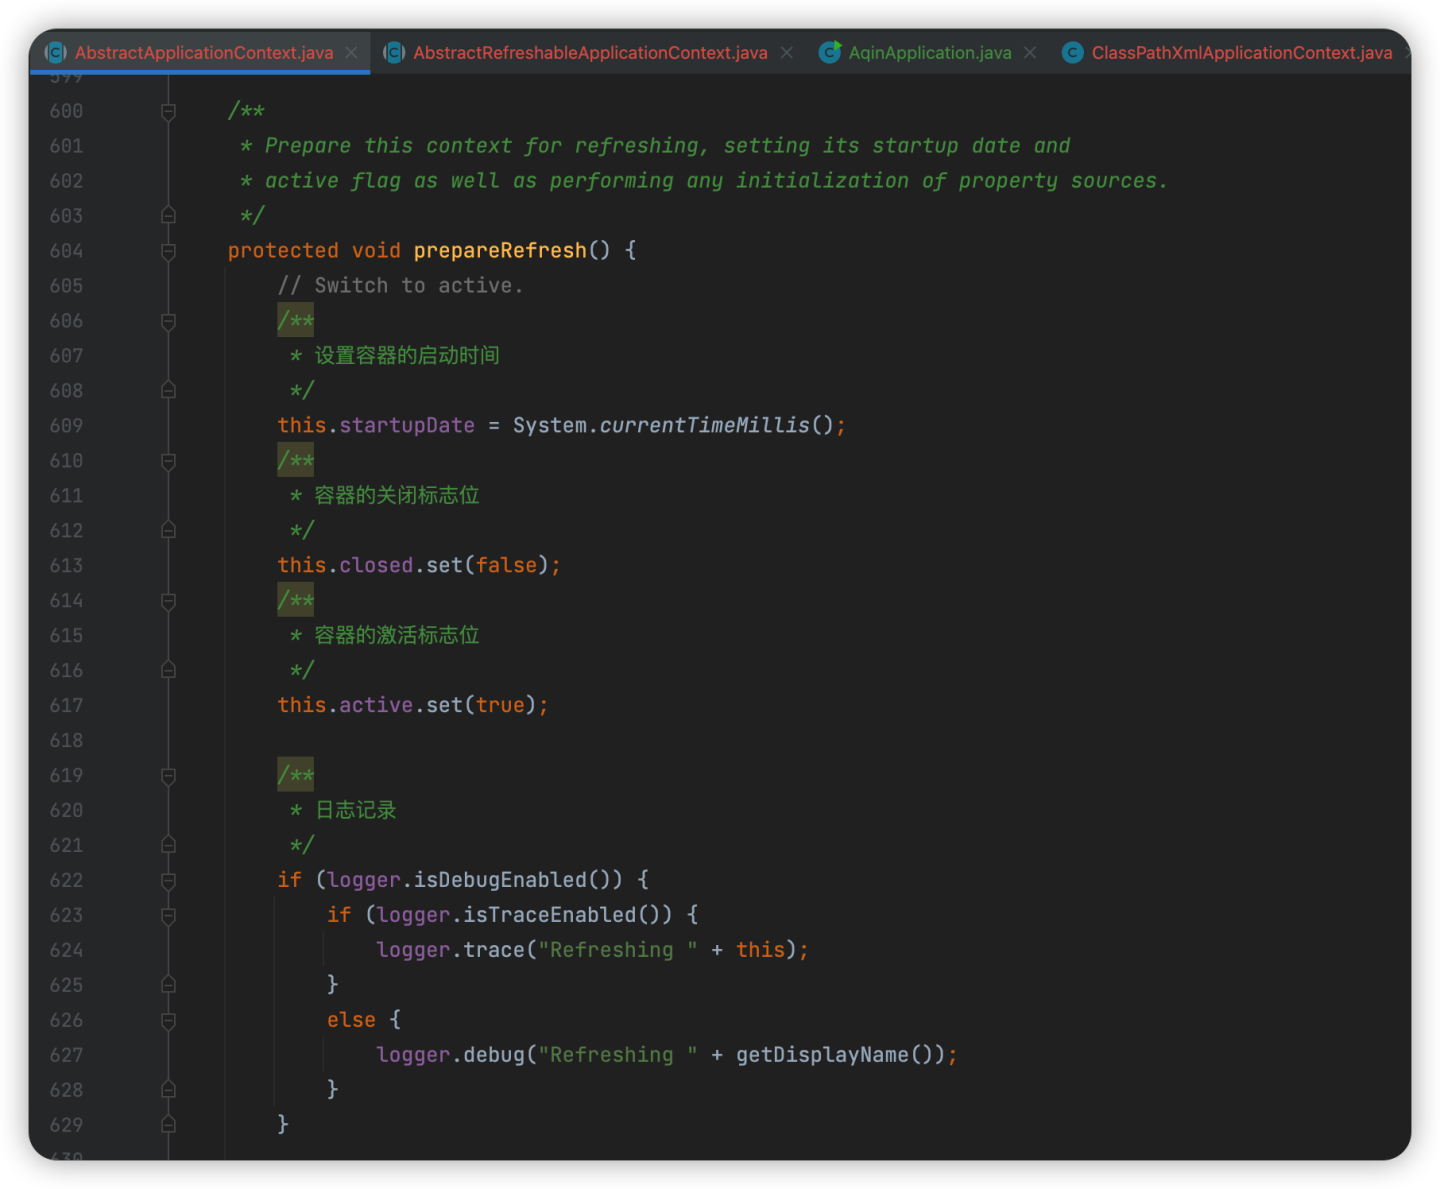The image size is (1440, 1189).
Task: Collapse the else block at line 626
Action: (x=168, y=1021)
